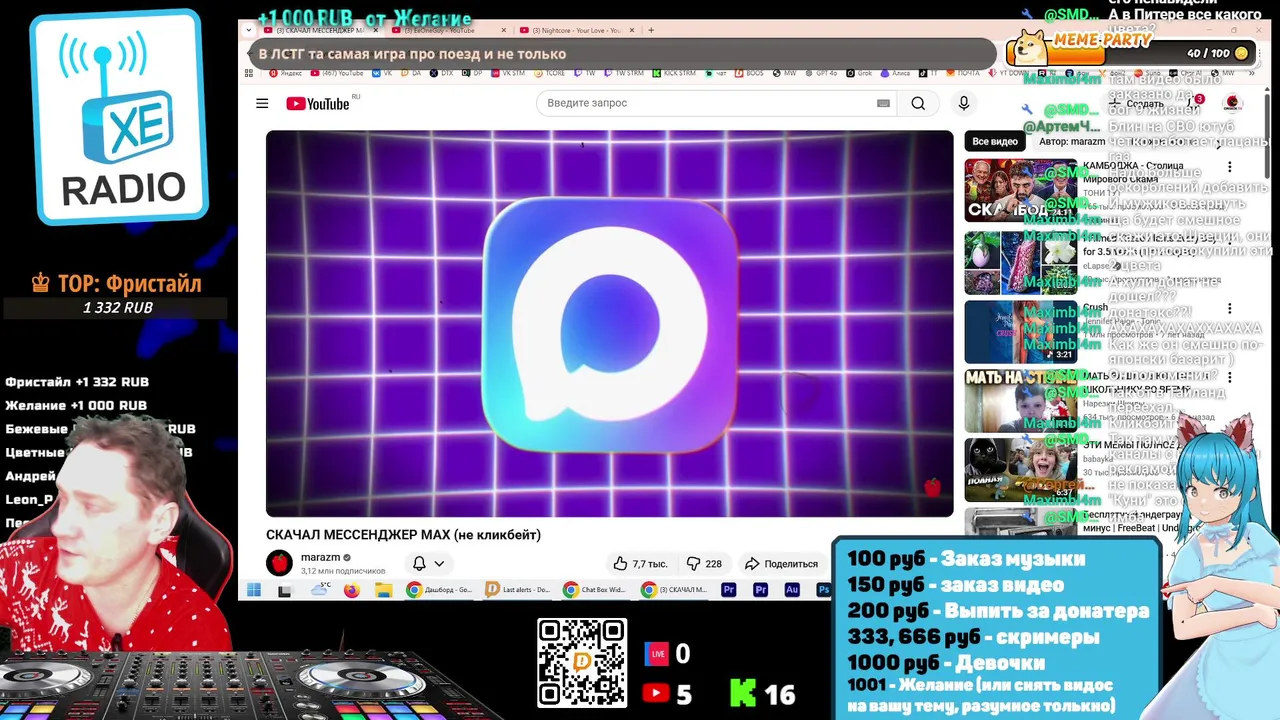Screen dimensions: 1280x720
Task: Open the Crush video thumbnail
Action: tap(1020, 332)
